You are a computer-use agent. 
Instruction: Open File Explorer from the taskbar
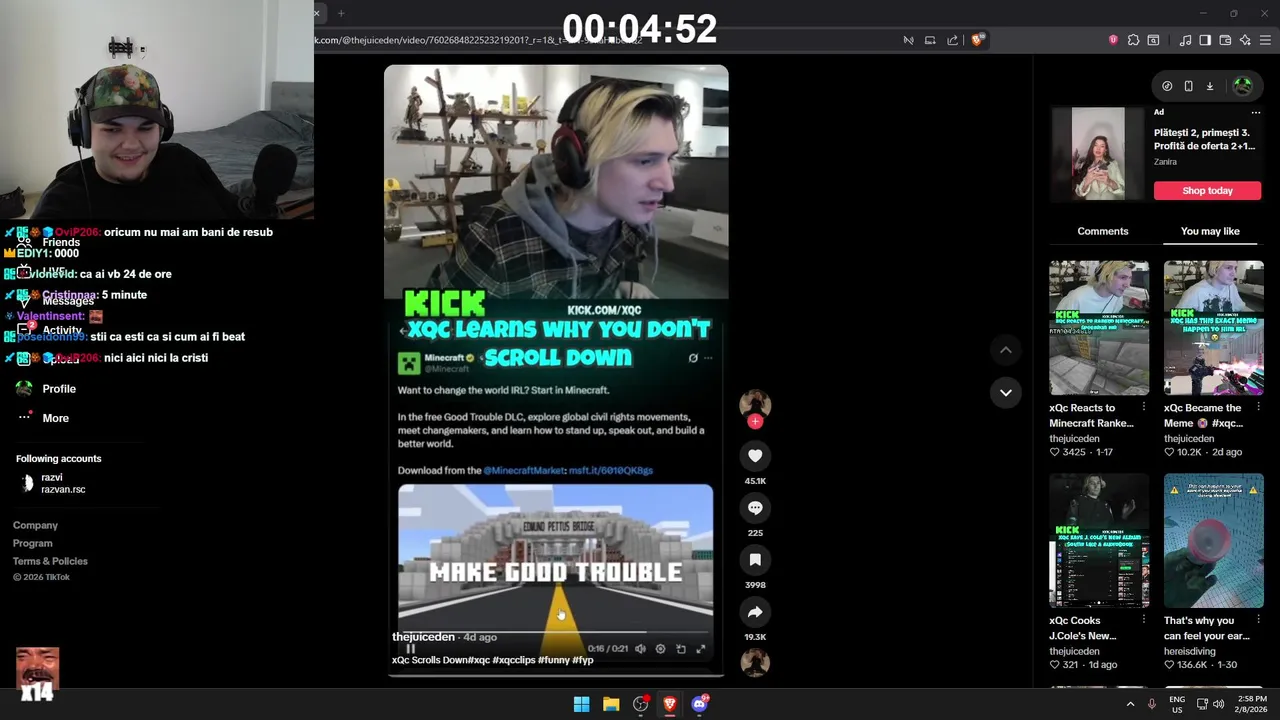pos(611,704)
